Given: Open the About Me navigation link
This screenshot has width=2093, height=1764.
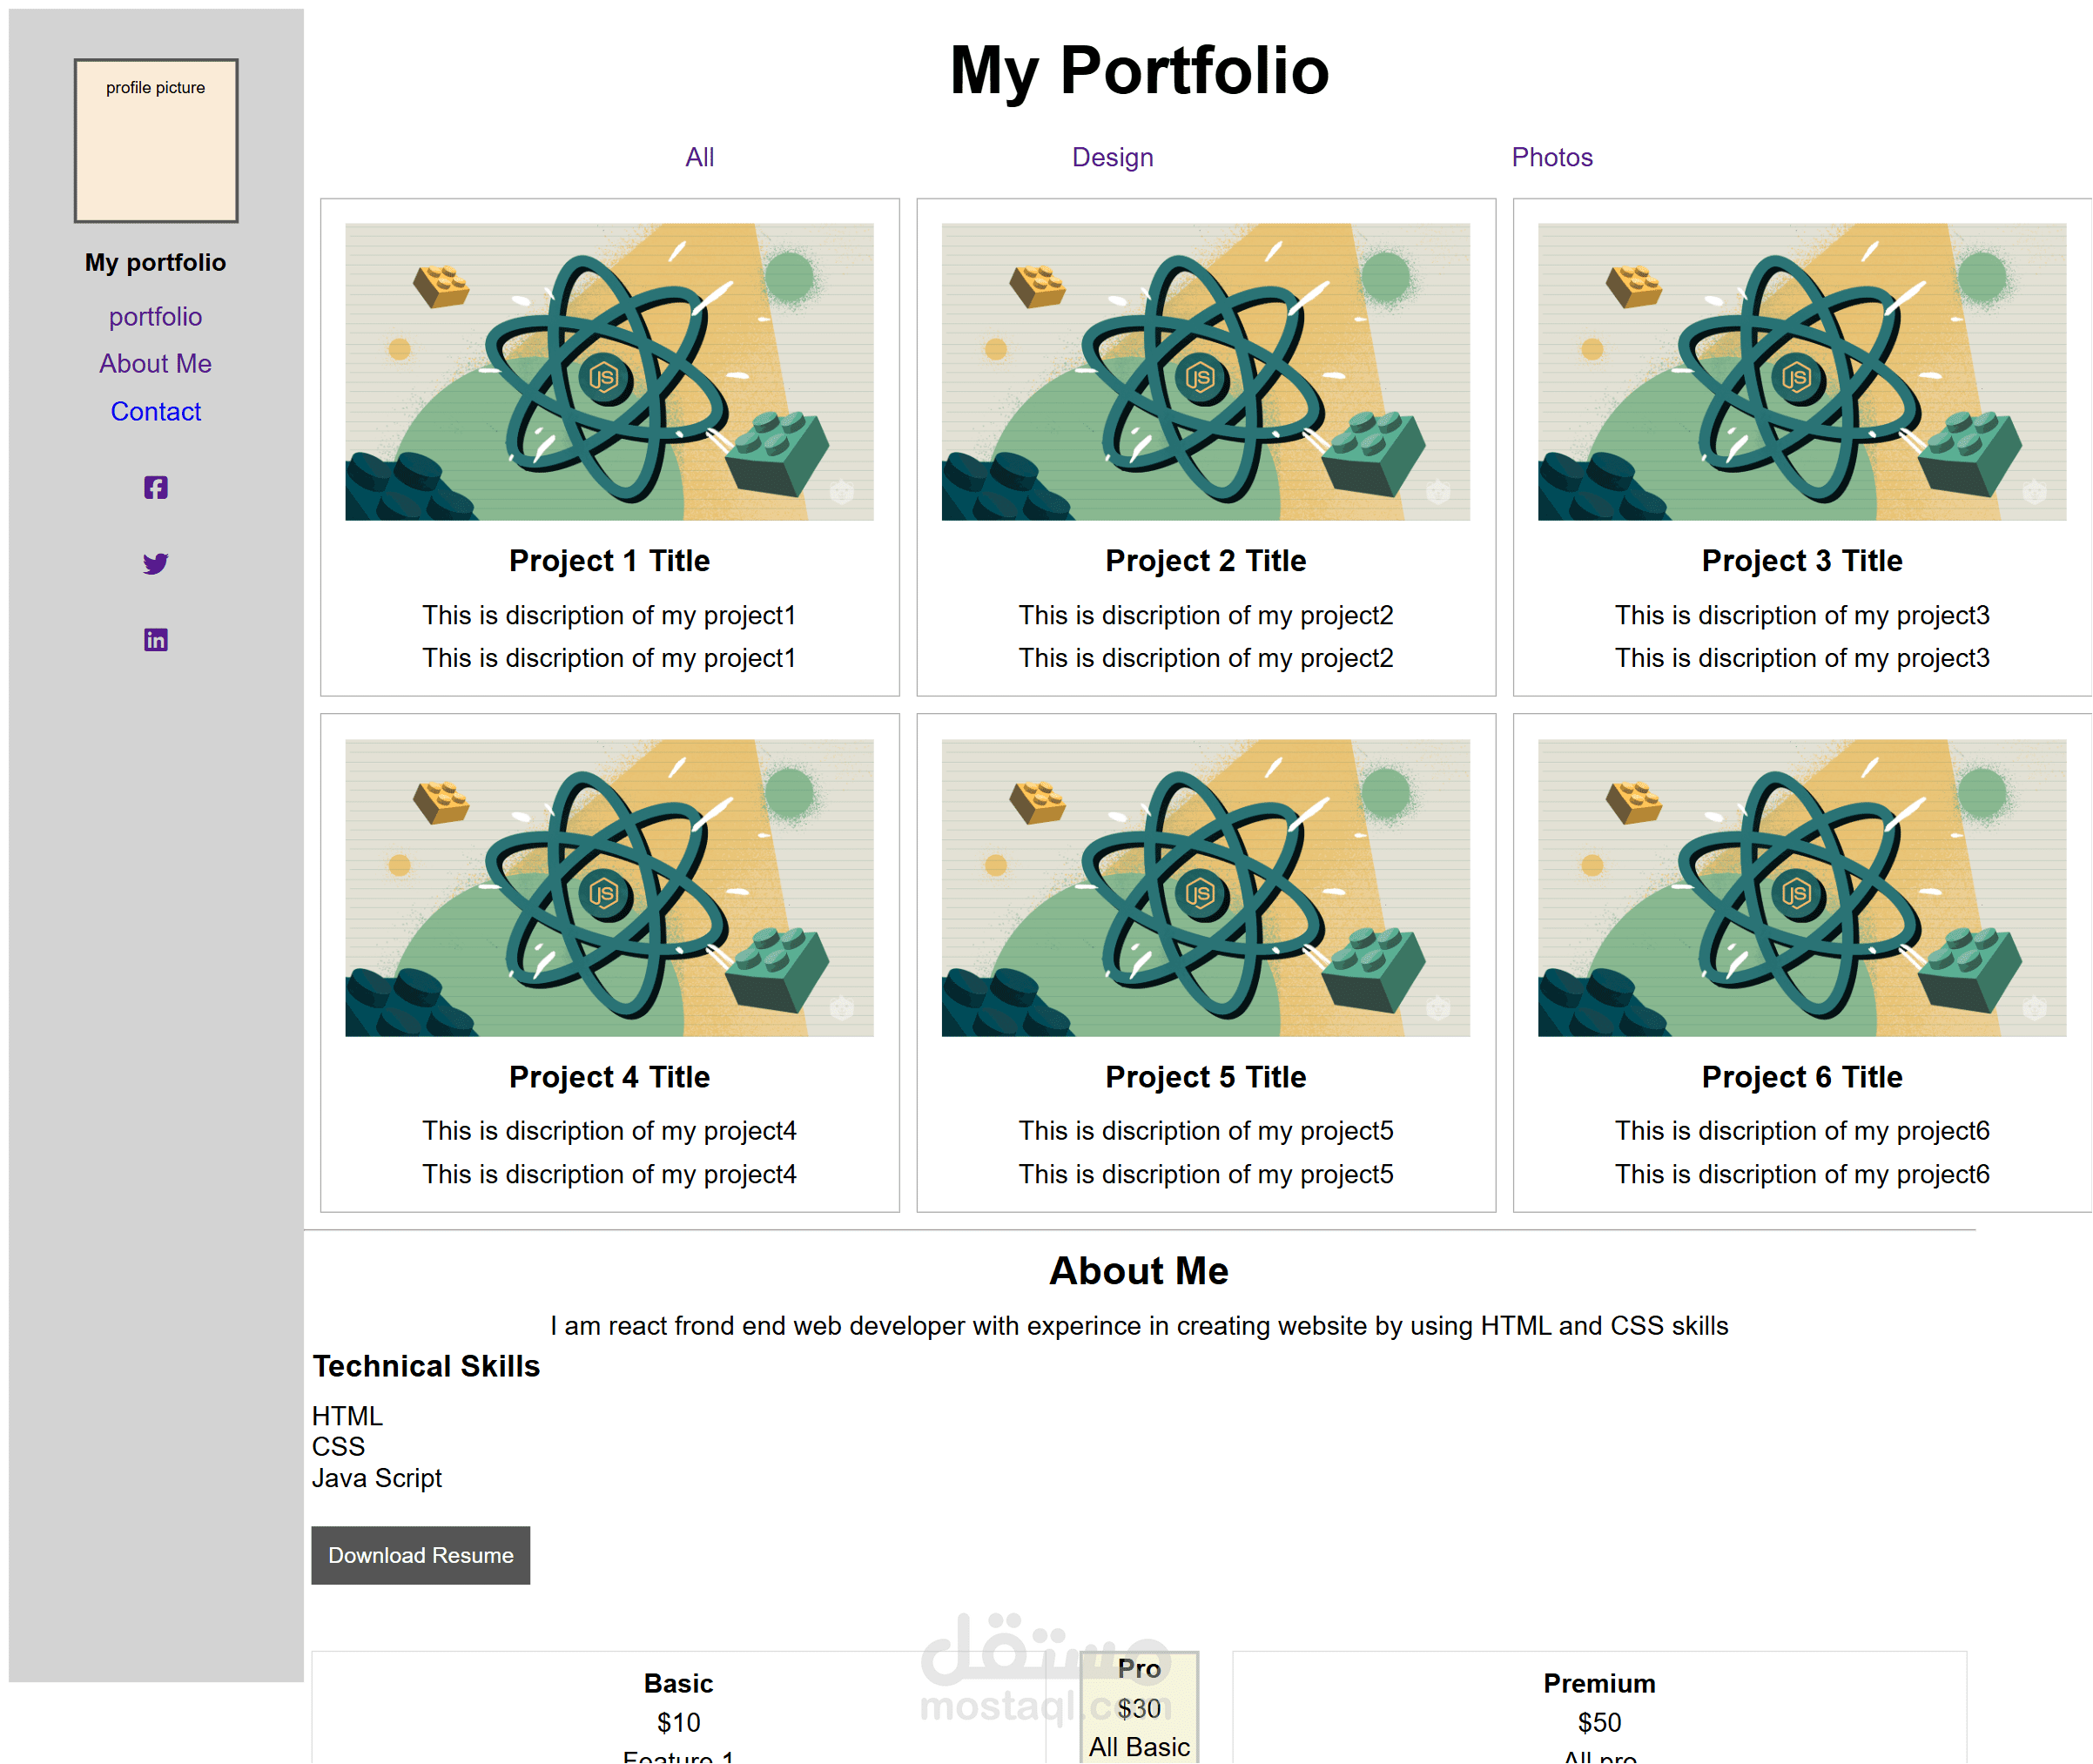Looking at the screenshot, I should click(155, 363).
